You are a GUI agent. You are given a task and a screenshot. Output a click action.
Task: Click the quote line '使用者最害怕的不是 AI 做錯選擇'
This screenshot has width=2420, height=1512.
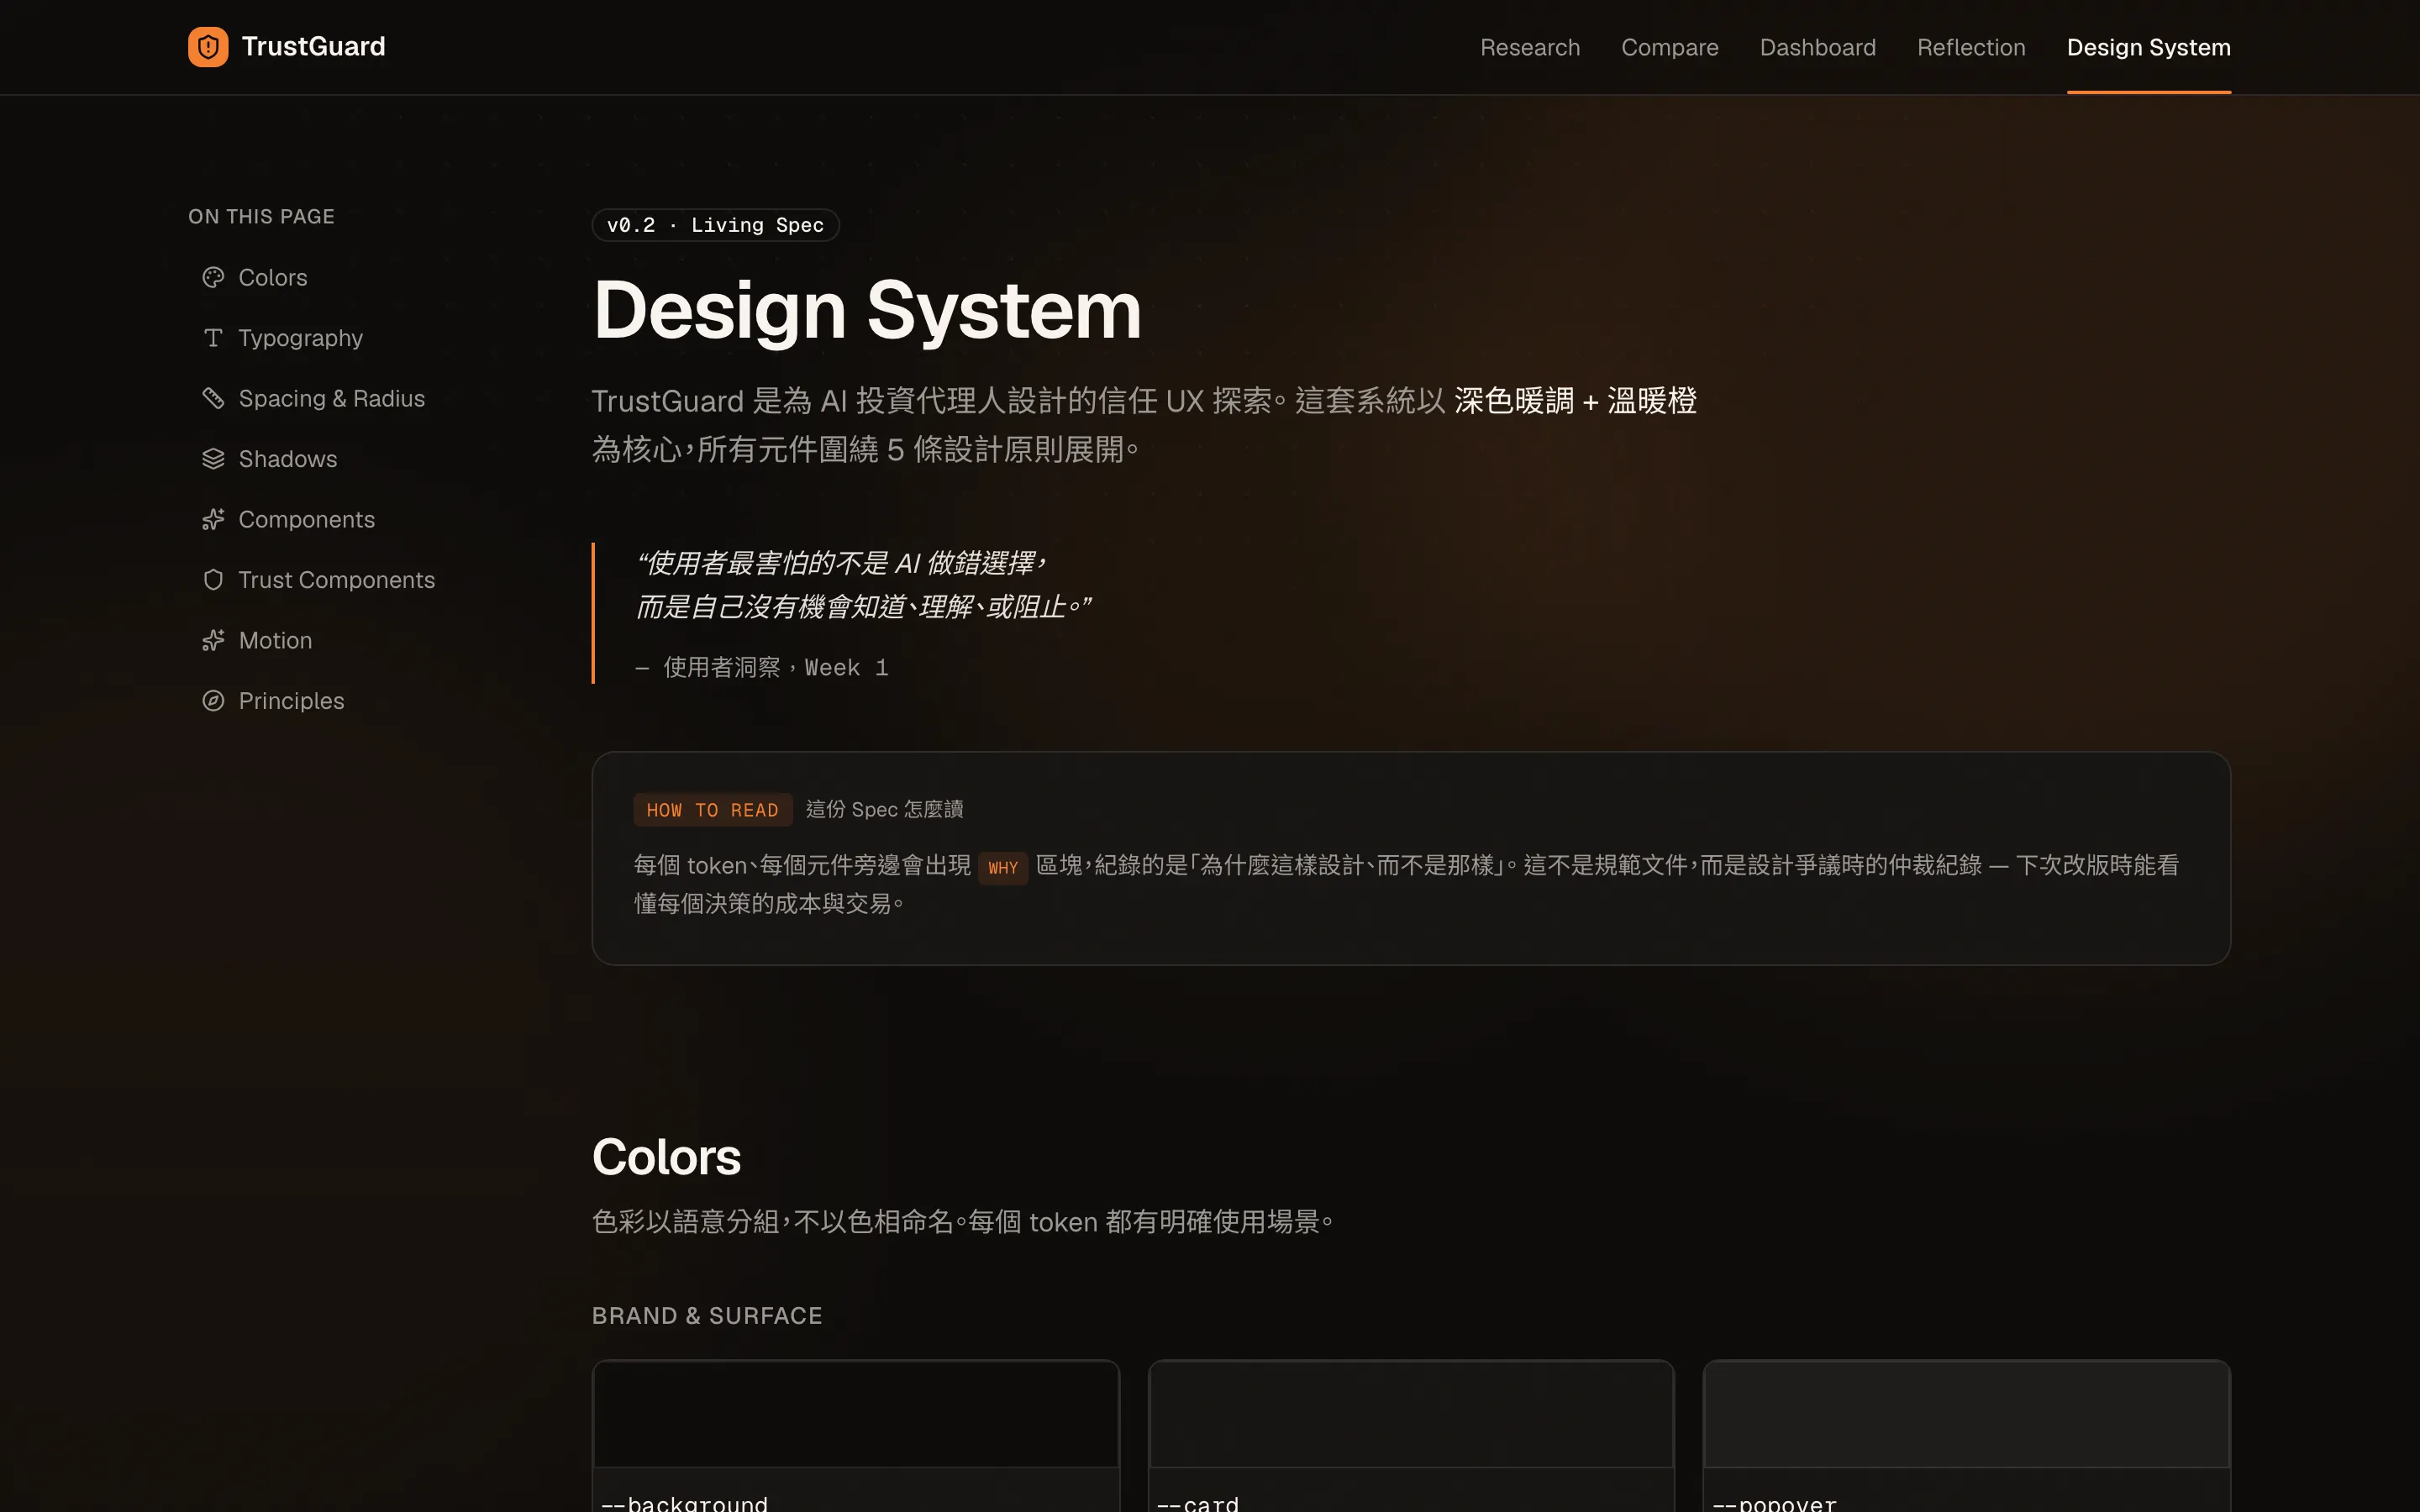(841, 563)
